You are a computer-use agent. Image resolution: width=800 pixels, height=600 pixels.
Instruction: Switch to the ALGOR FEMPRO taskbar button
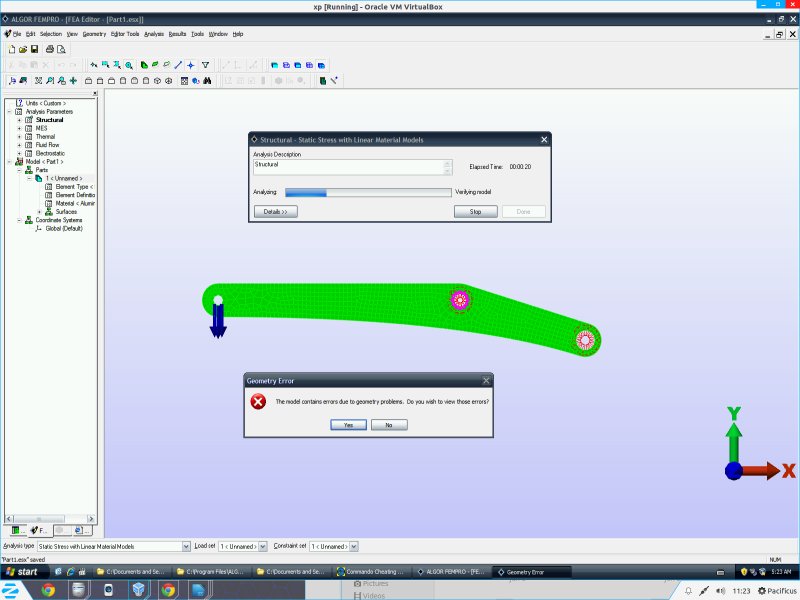[x=452, y=572]
